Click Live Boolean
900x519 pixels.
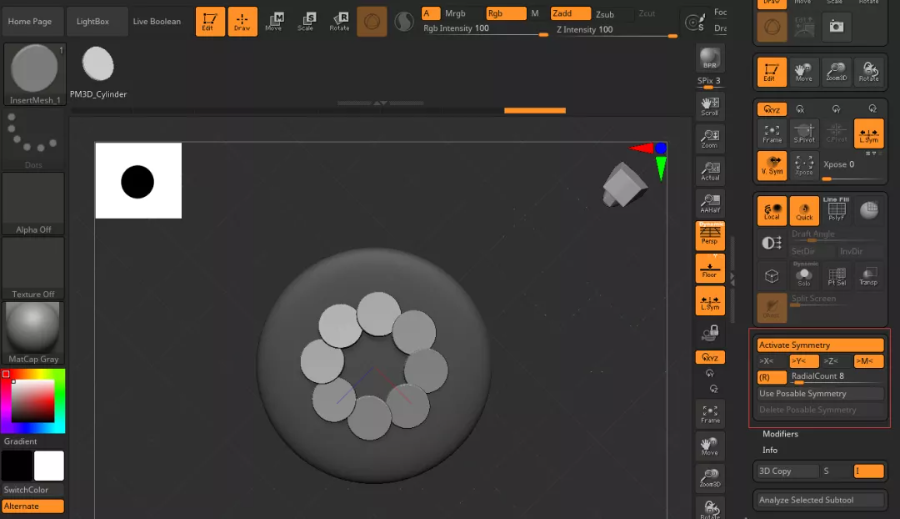(x=157, y=21)
